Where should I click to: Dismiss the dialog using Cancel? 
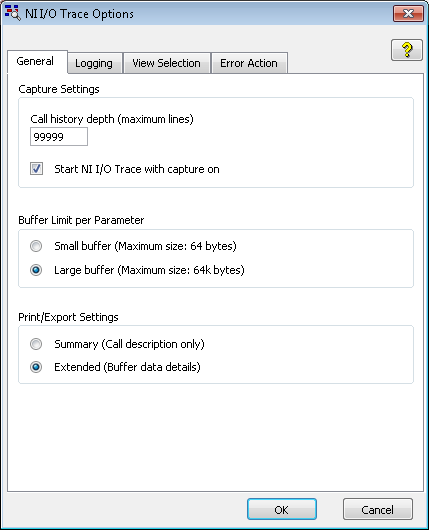(x=378, y=509)
